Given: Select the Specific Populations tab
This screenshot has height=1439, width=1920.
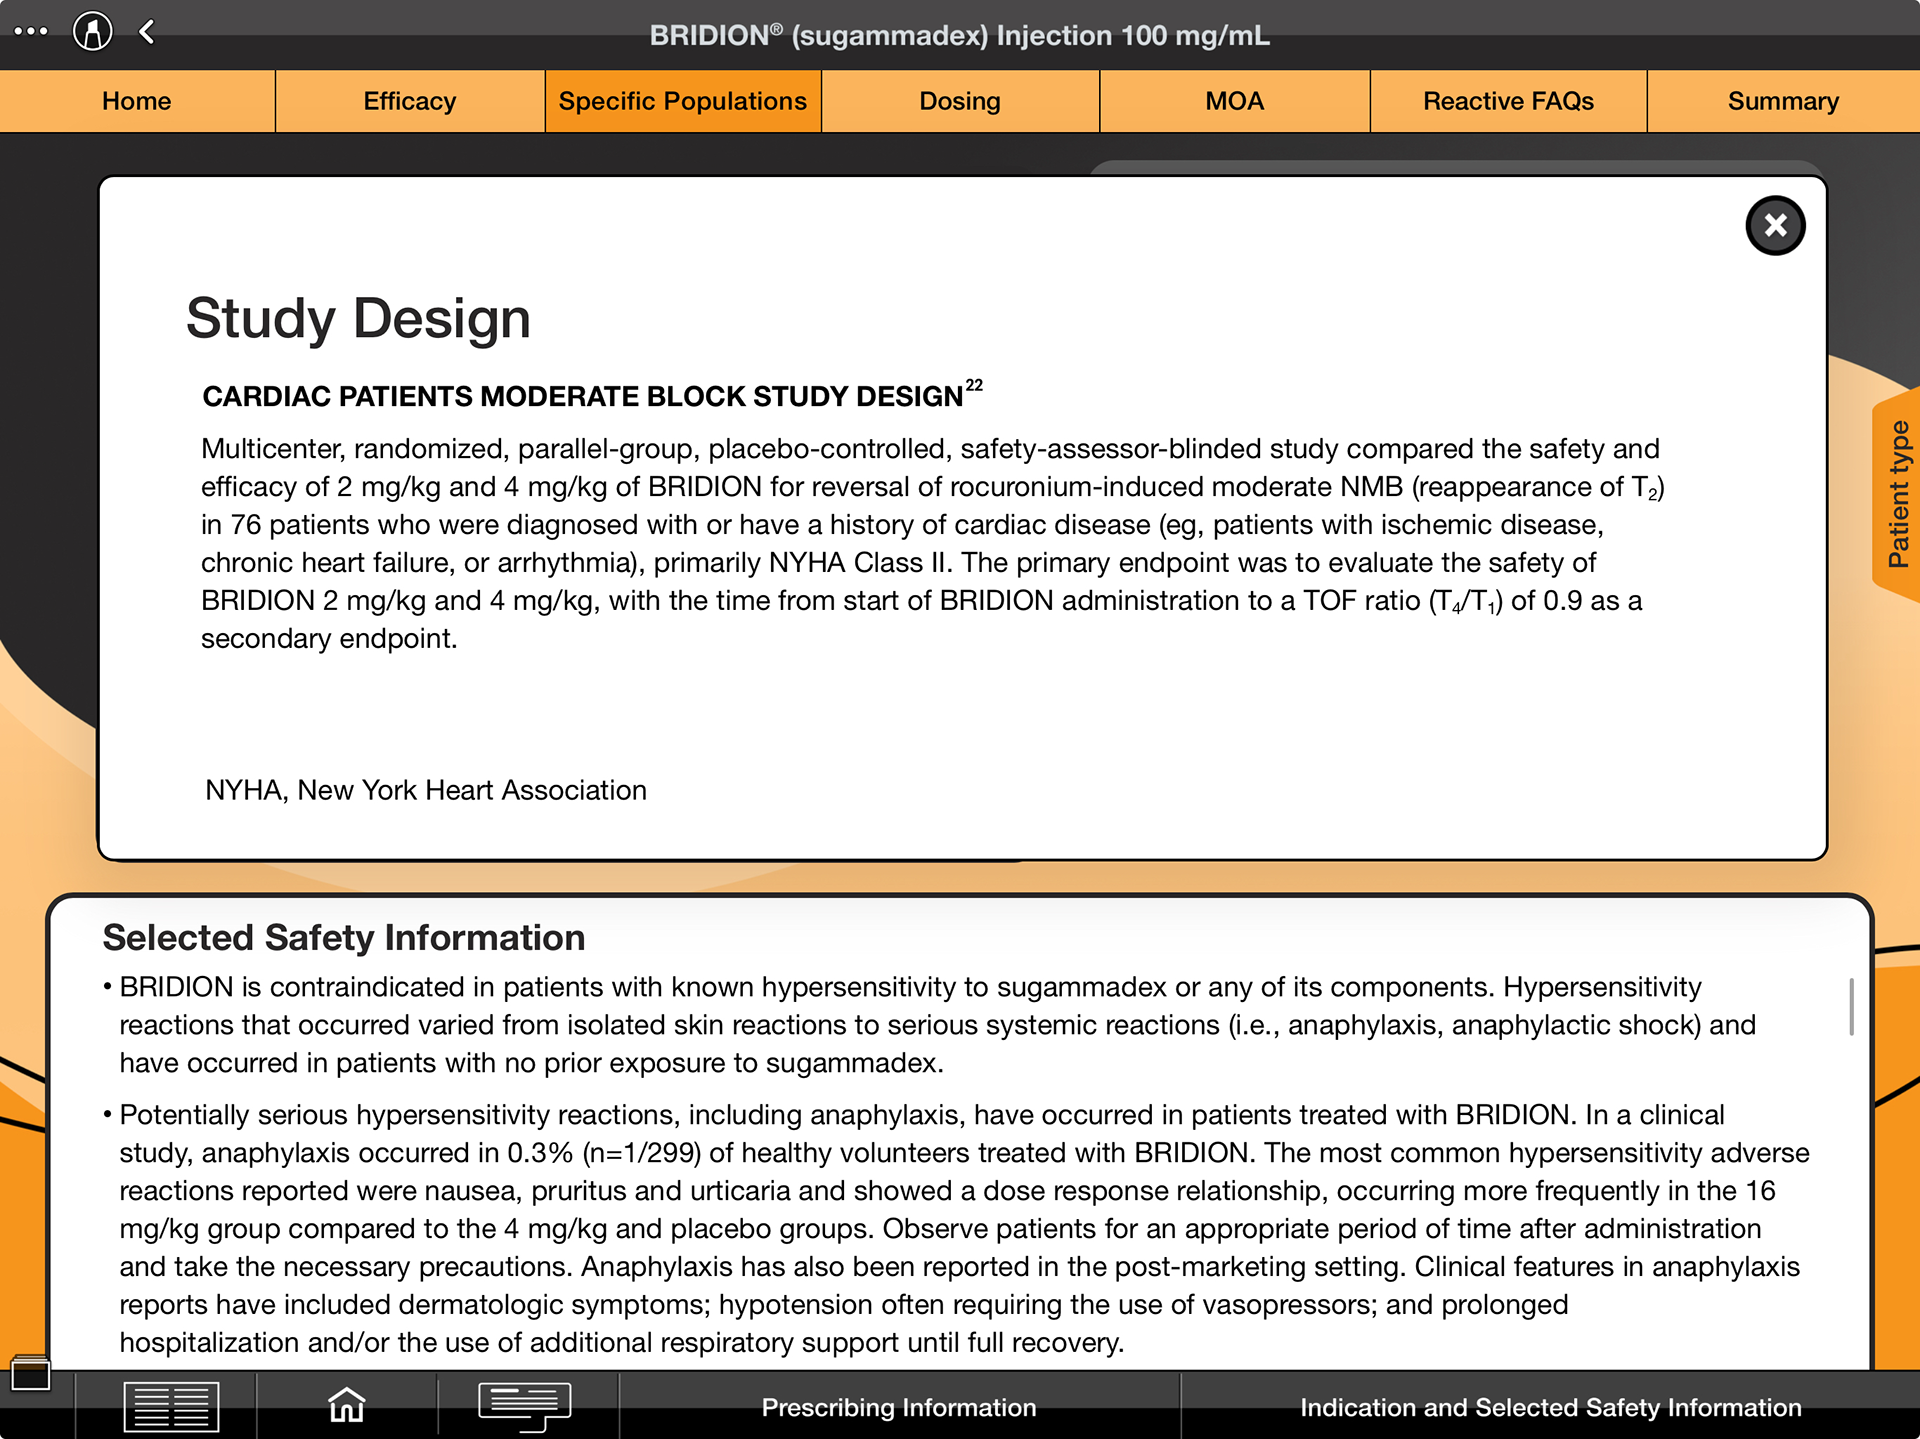Looking at the screenshot, I should coord(683,101).
